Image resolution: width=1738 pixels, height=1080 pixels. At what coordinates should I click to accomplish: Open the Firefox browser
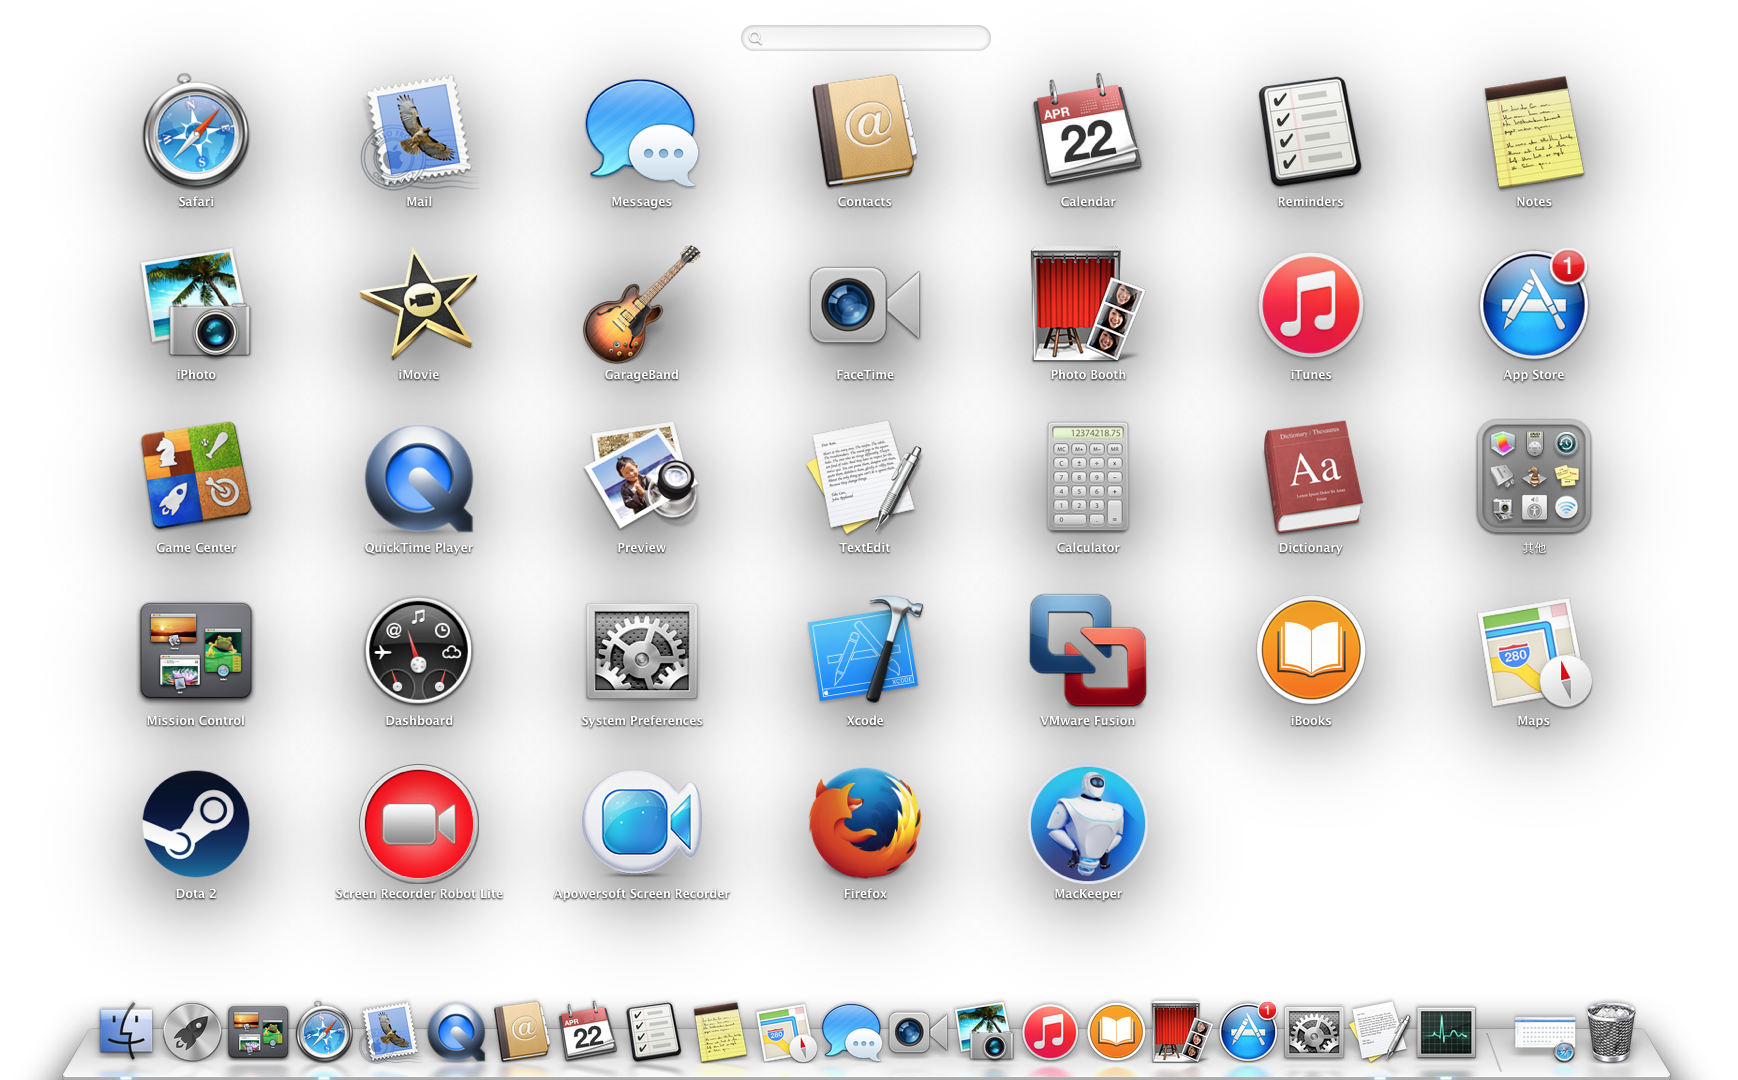tap(865, 823)
